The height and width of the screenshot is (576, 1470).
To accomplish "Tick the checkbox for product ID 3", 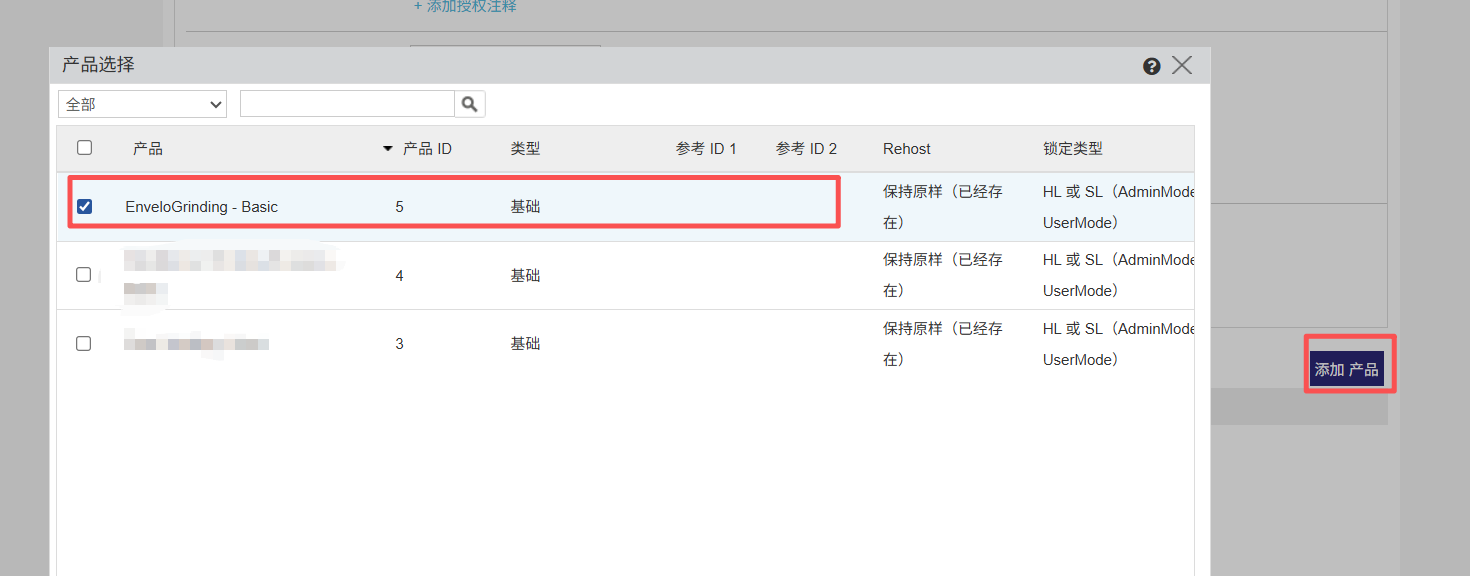I will click(84, 343).
